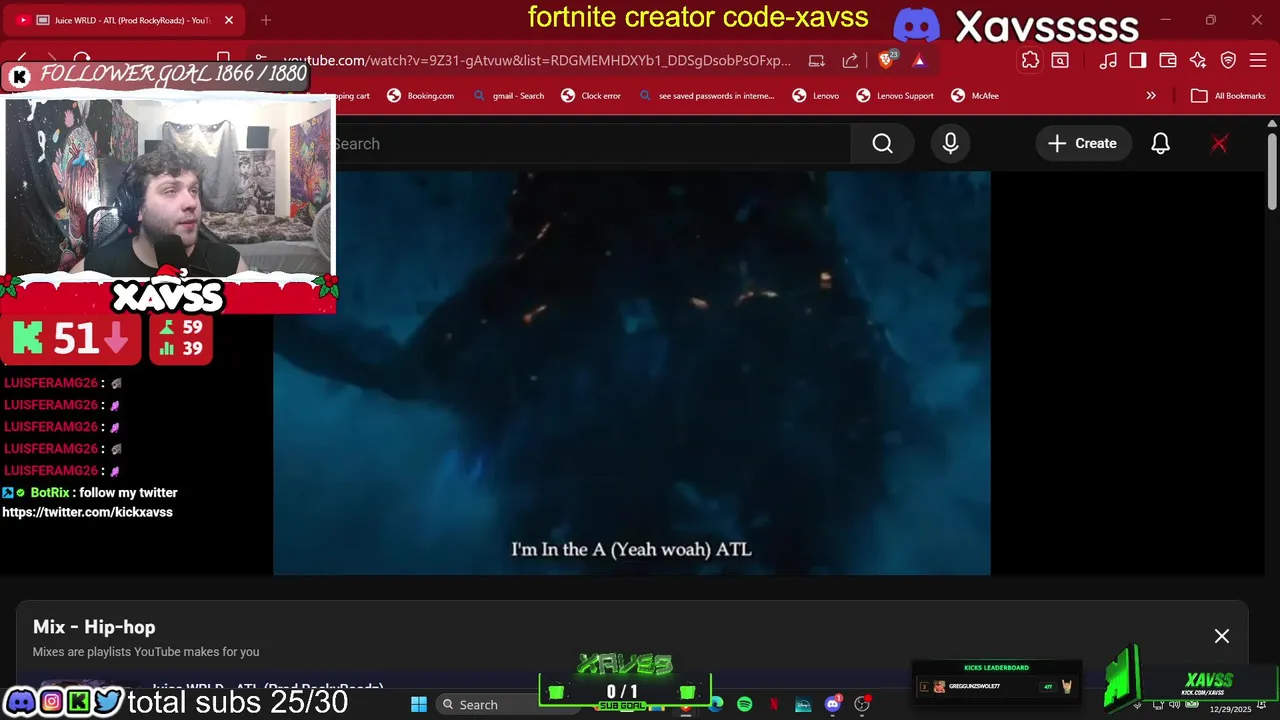Expand the hidden bookmarks overflow chevron

click(1151, 96)
